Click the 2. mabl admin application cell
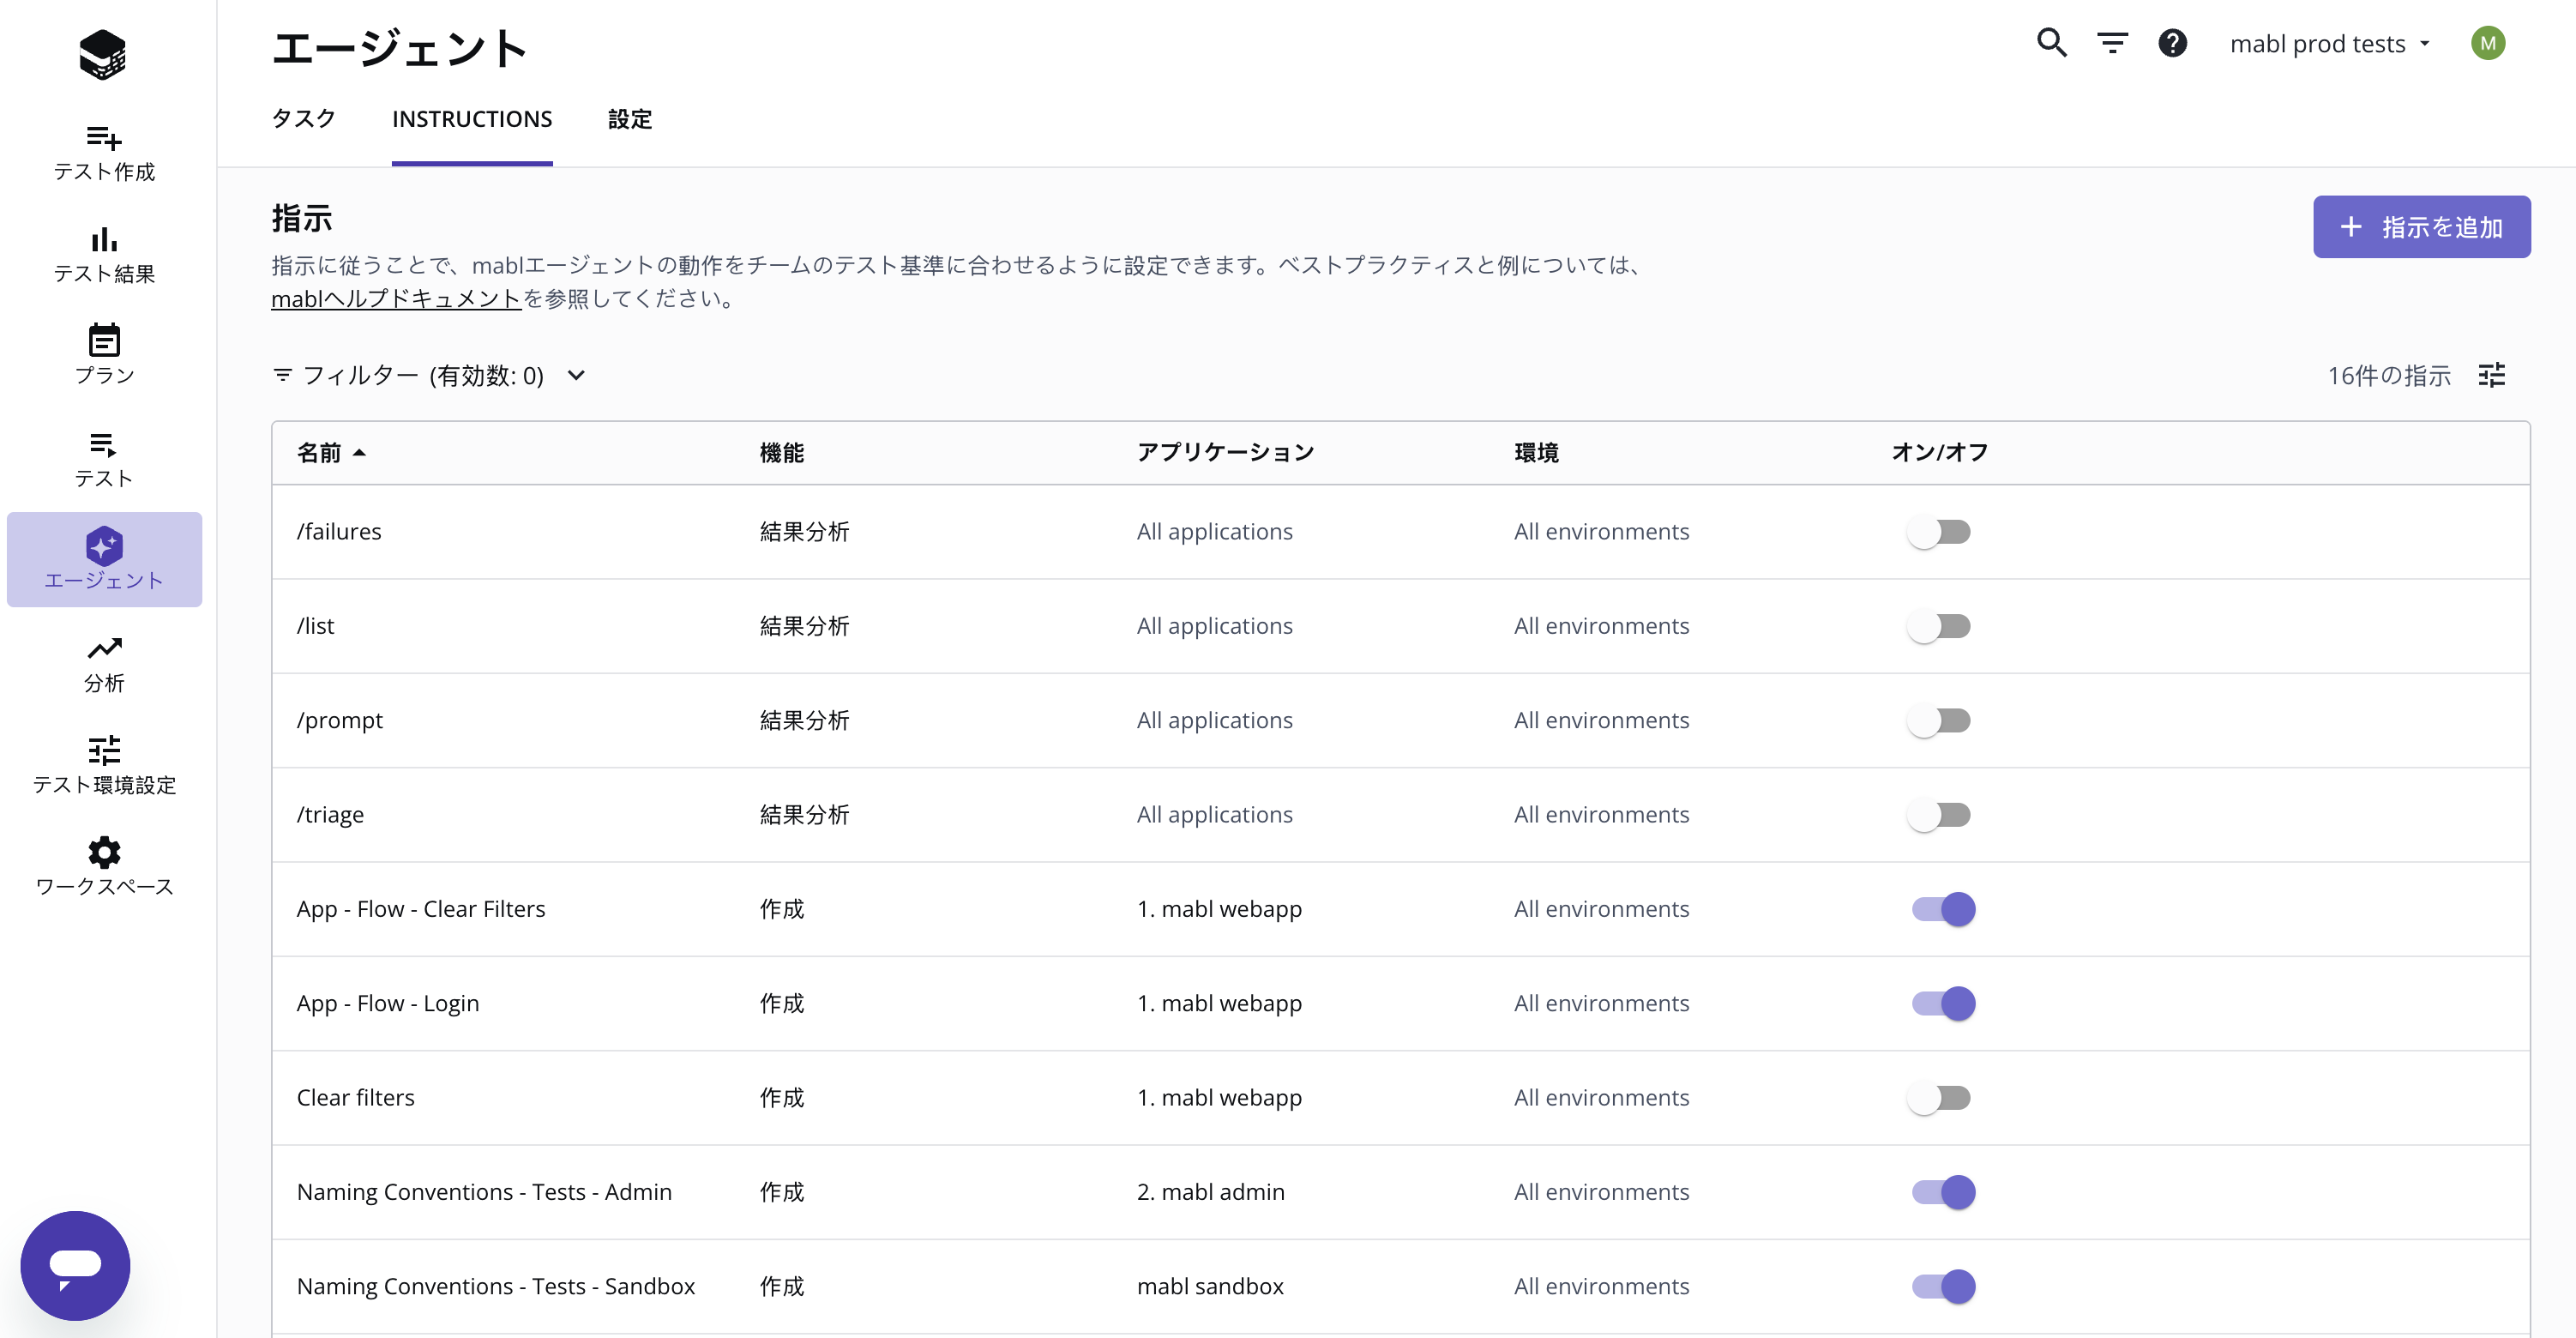 (1210, 1192)
